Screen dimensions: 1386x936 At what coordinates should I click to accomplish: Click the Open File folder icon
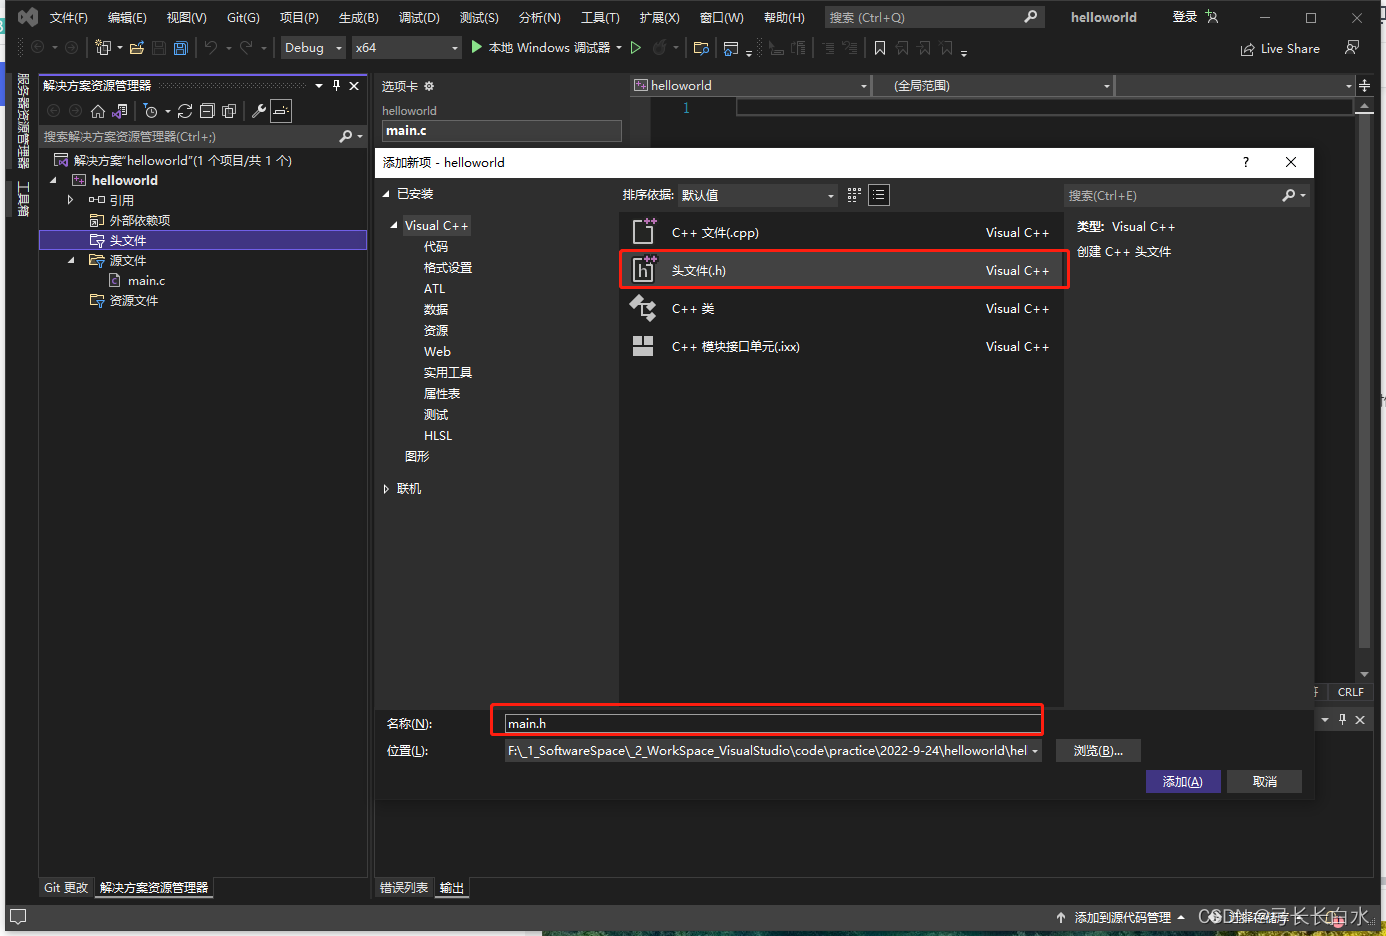[137, 47]
